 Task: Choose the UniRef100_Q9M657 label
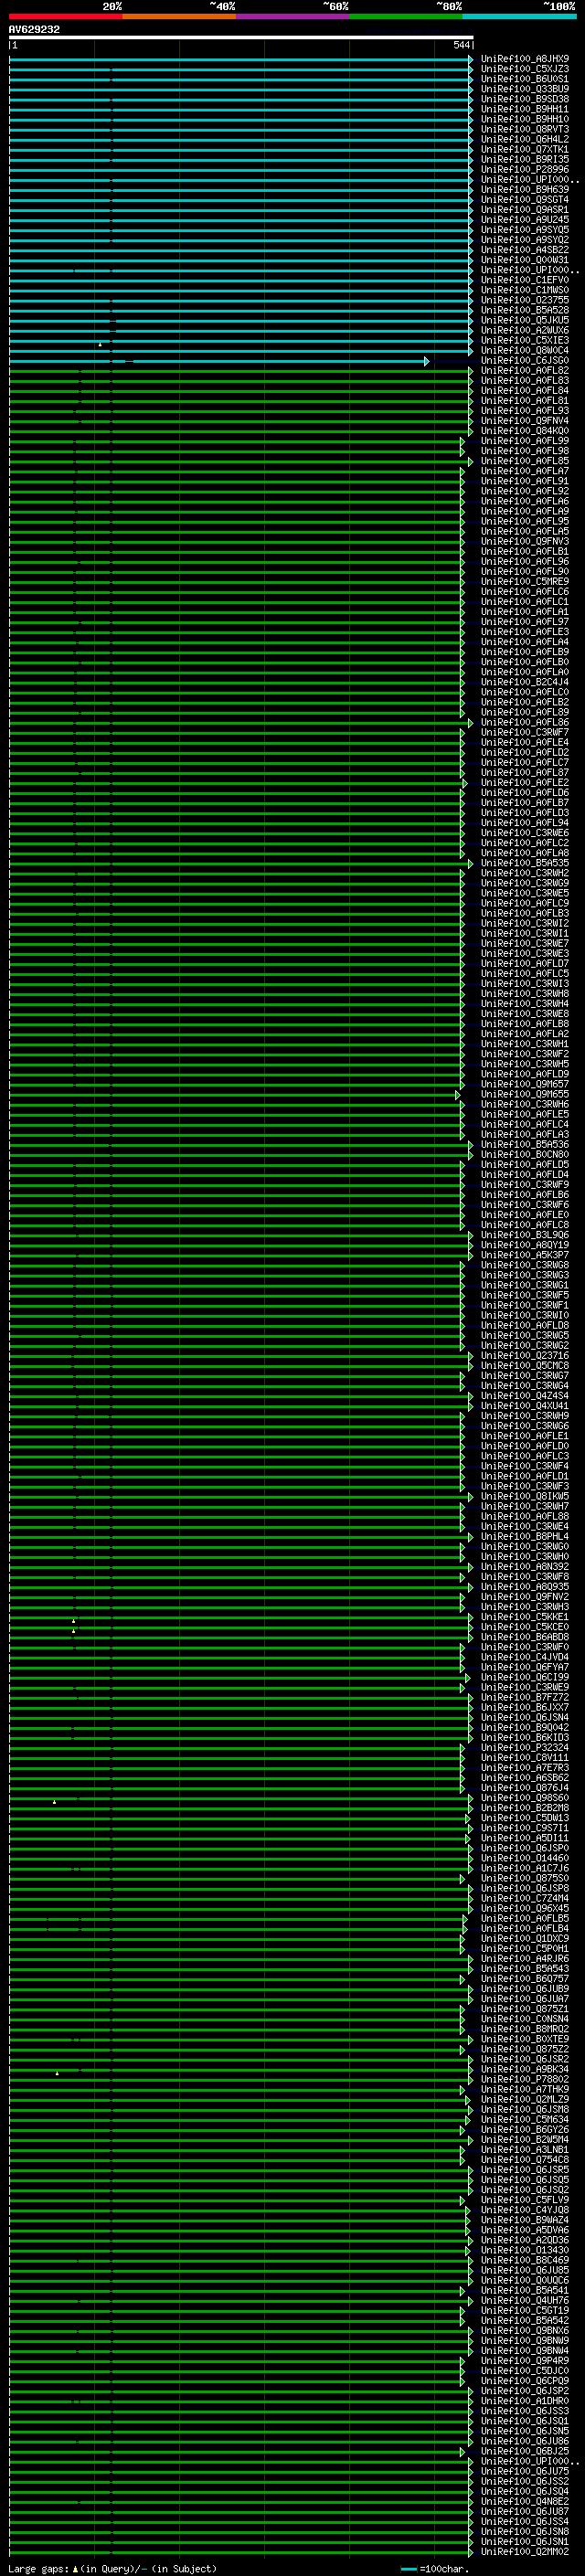525,1084
